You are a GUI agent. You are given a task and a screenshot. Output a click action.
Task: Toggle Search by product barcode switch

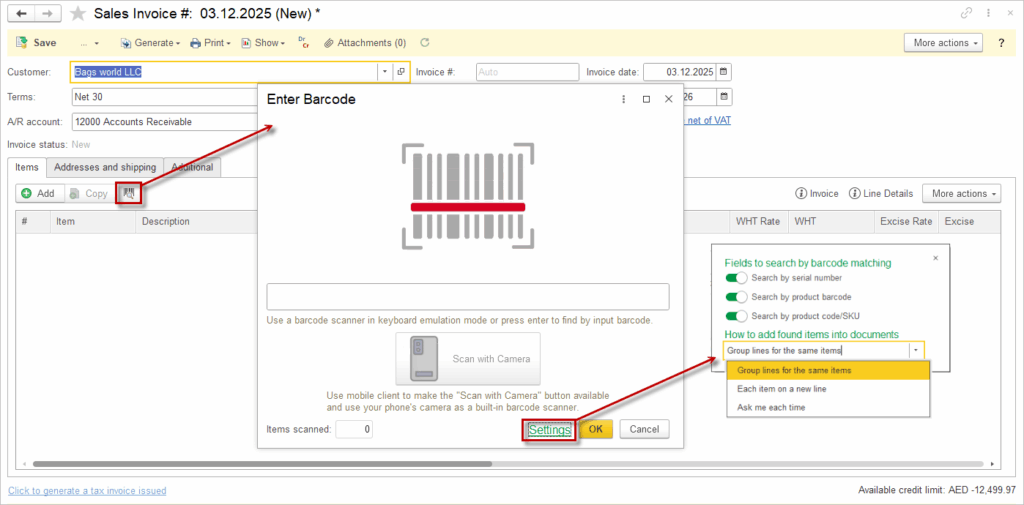736,297
